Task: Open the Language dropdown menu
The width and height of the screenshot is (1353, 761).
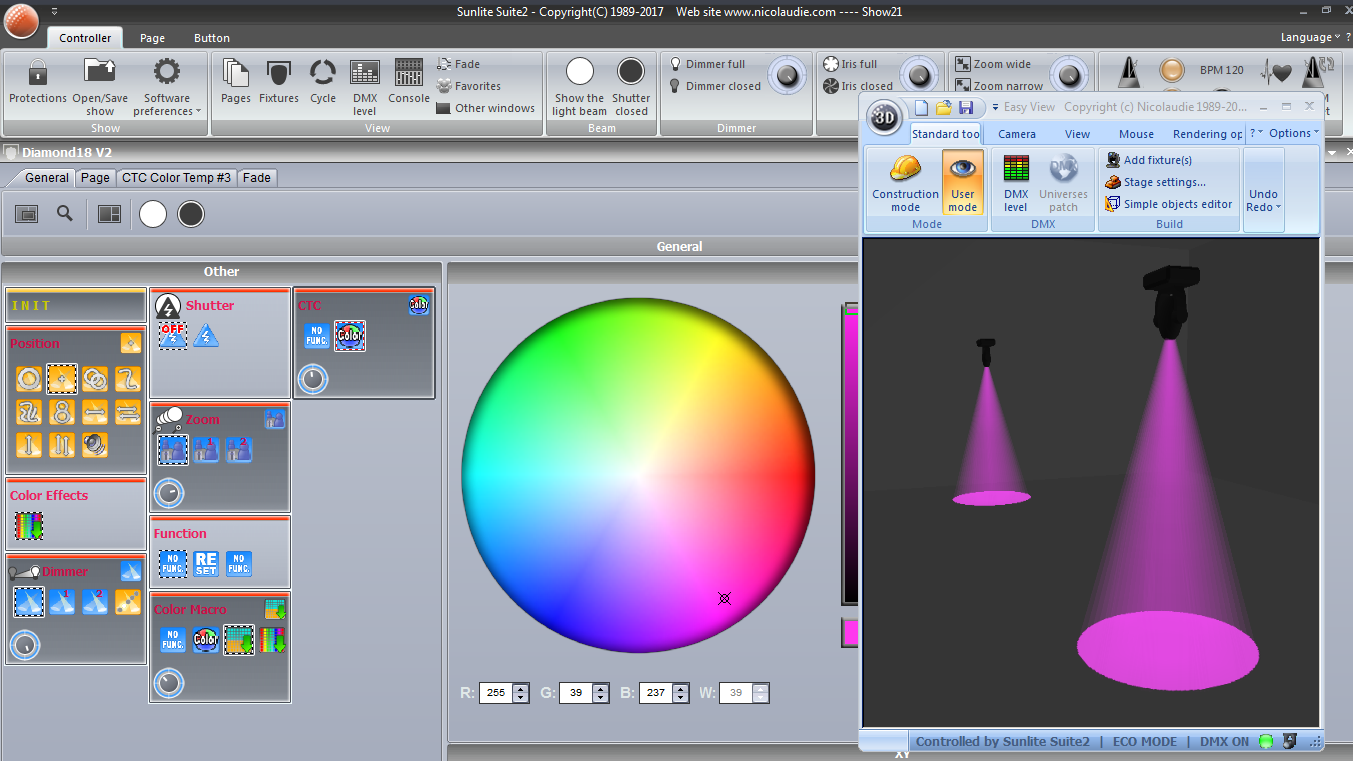Action: point(1310,38)
